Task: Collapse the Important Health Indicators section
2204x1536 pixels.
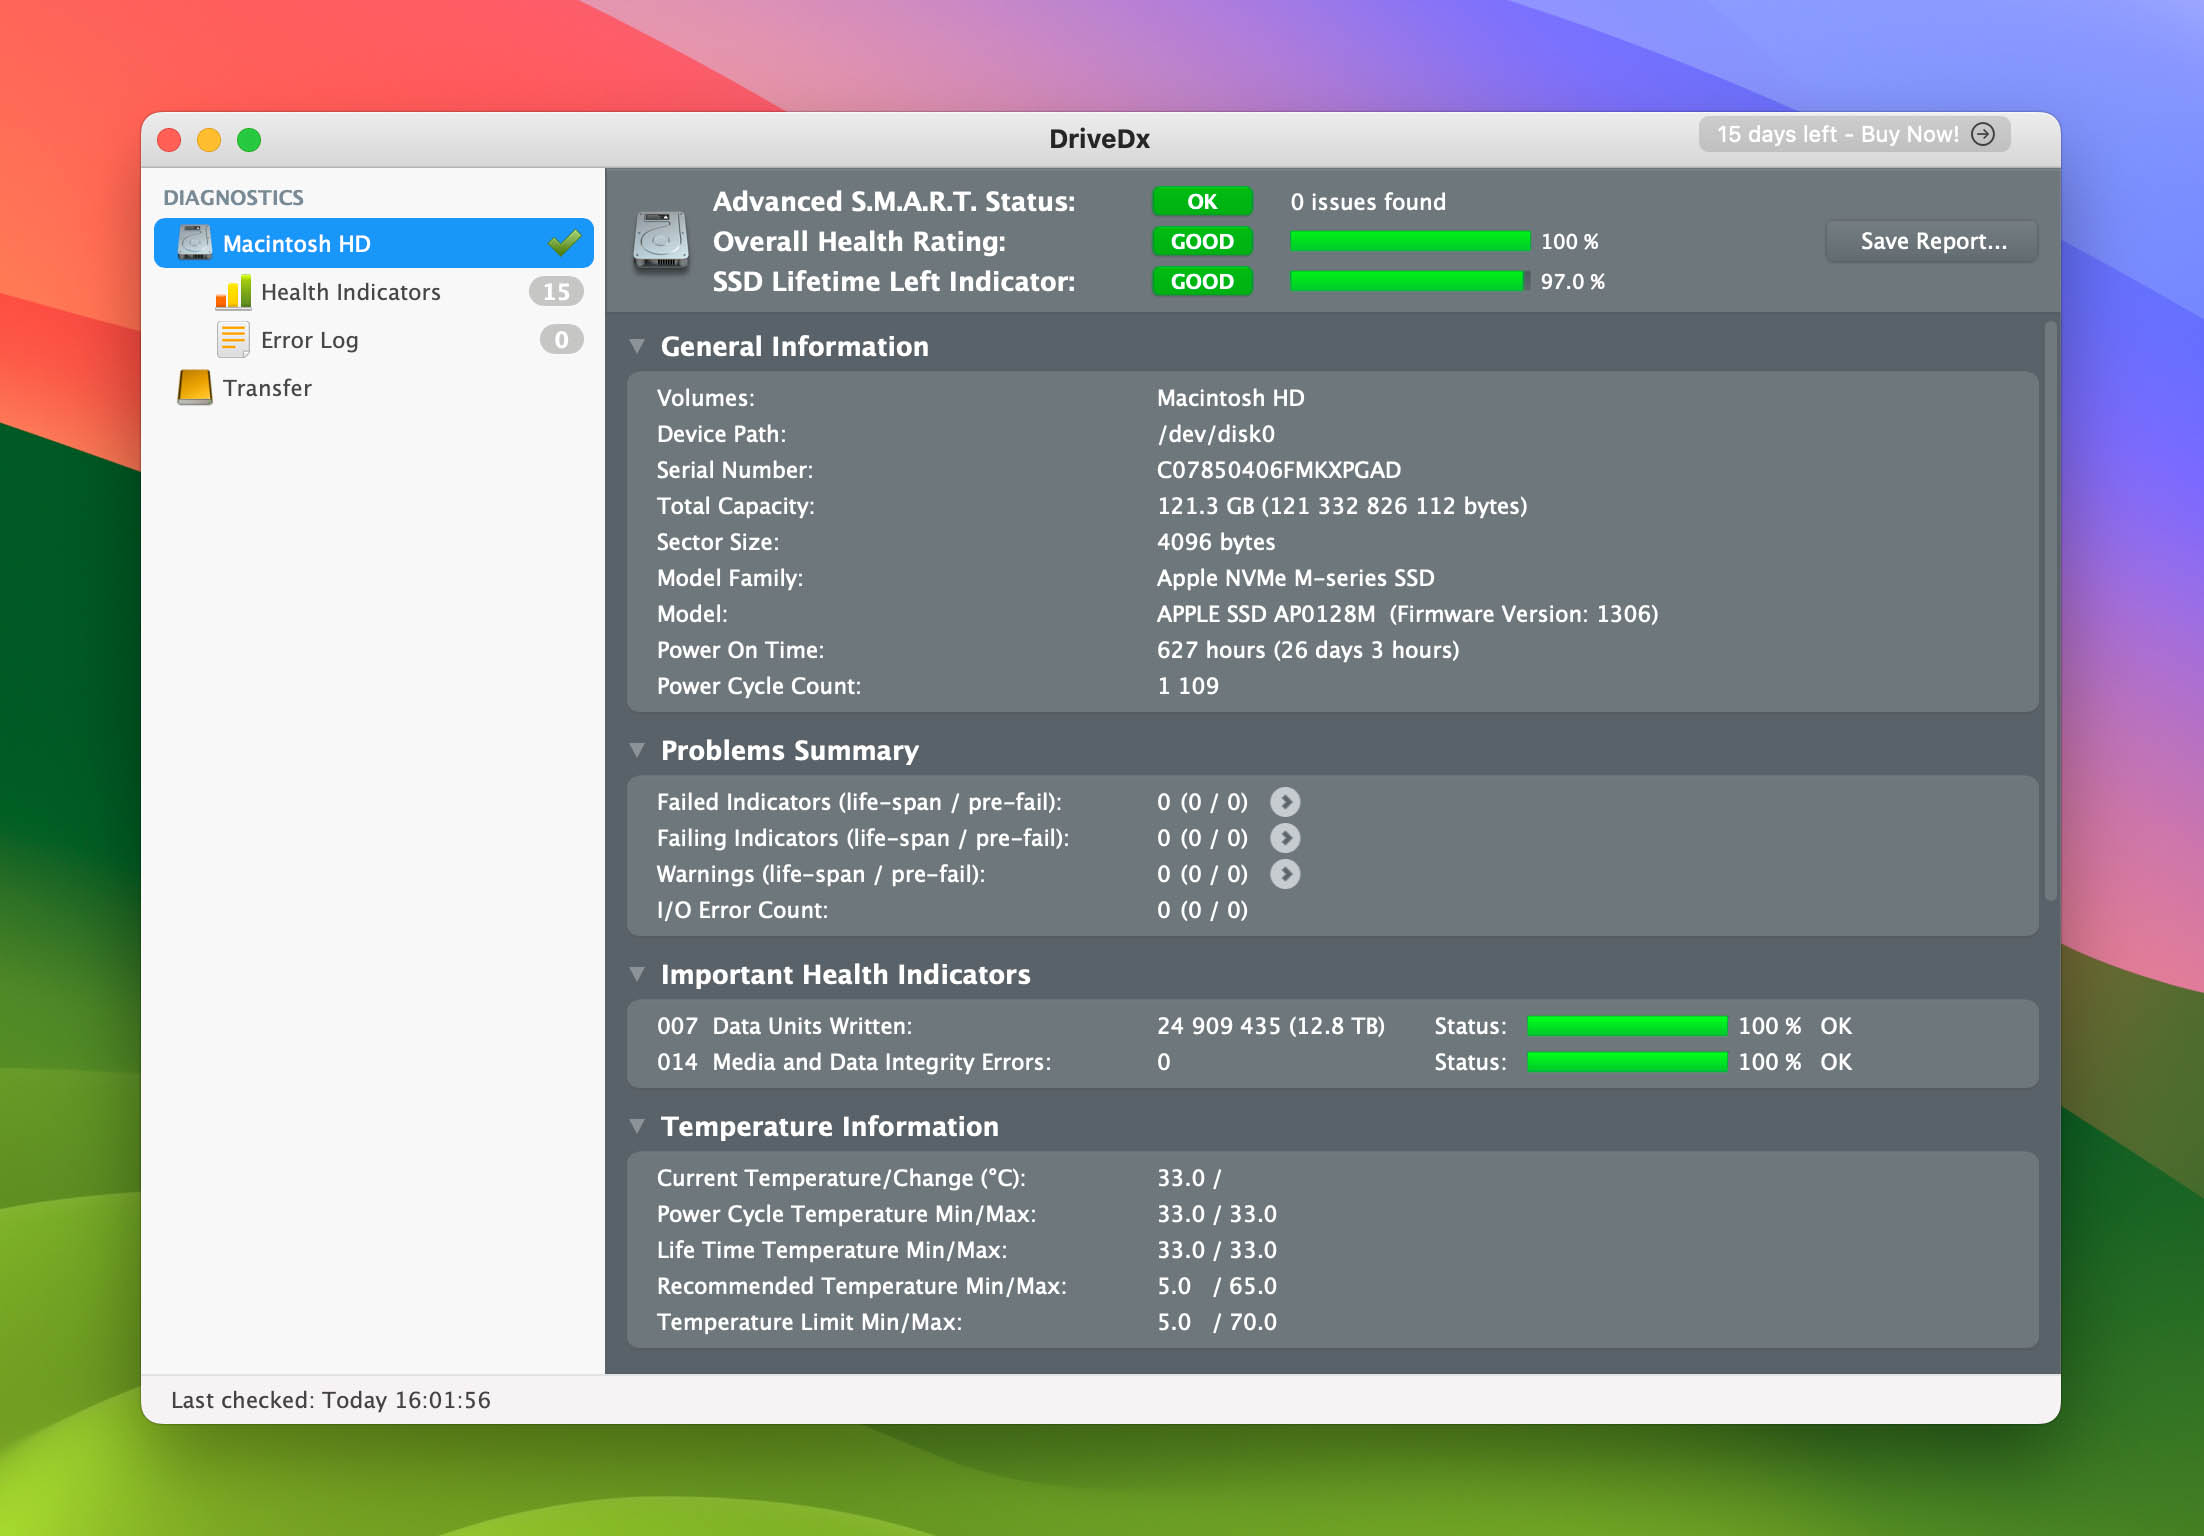Action: pos(637,974)
